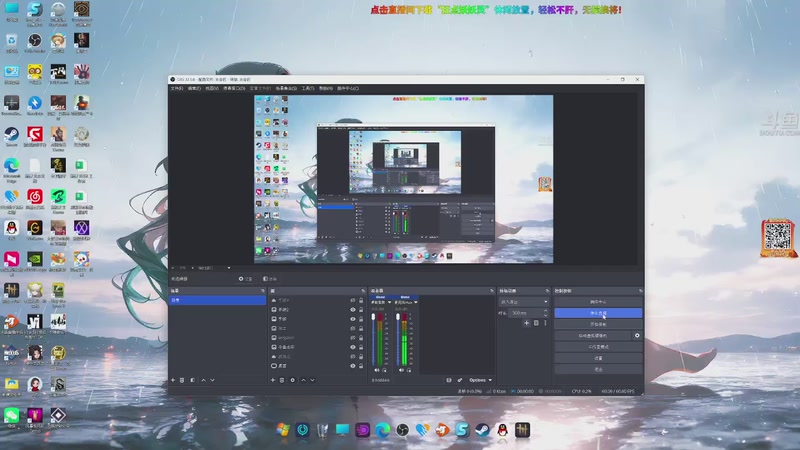Screen dimensions: 800x450
Task: Click the blue 停止直播 Stop Streaming button
Action: (598, 313)
